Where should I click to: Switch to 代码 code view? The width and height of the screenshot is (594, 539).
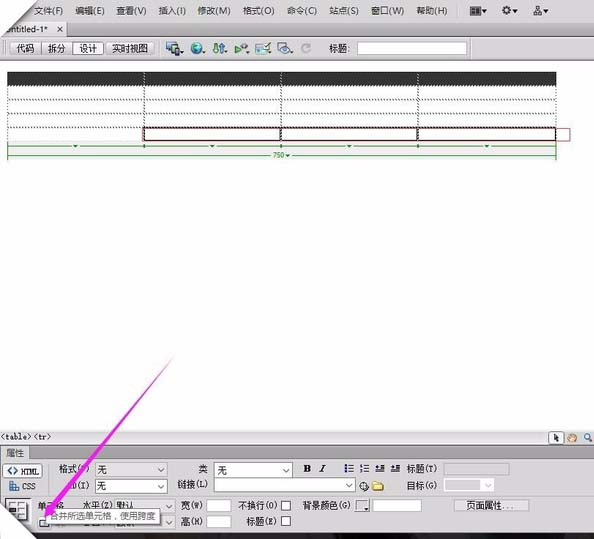pos(25,48)
